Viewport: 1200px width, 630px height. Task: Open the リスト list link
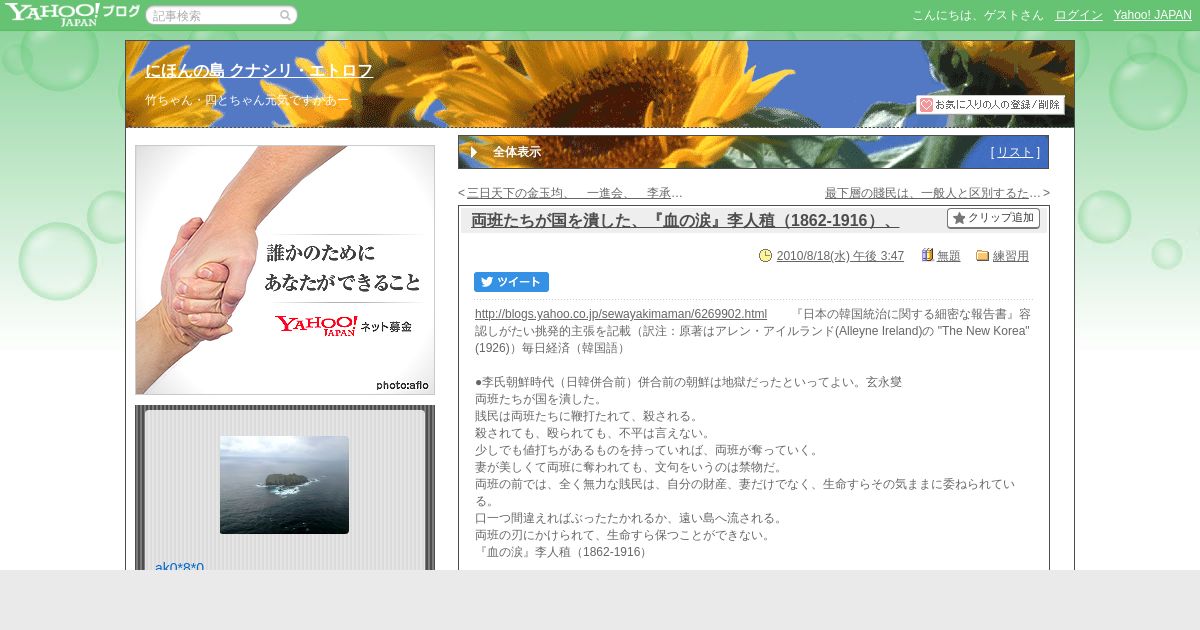pos(1015,152)
